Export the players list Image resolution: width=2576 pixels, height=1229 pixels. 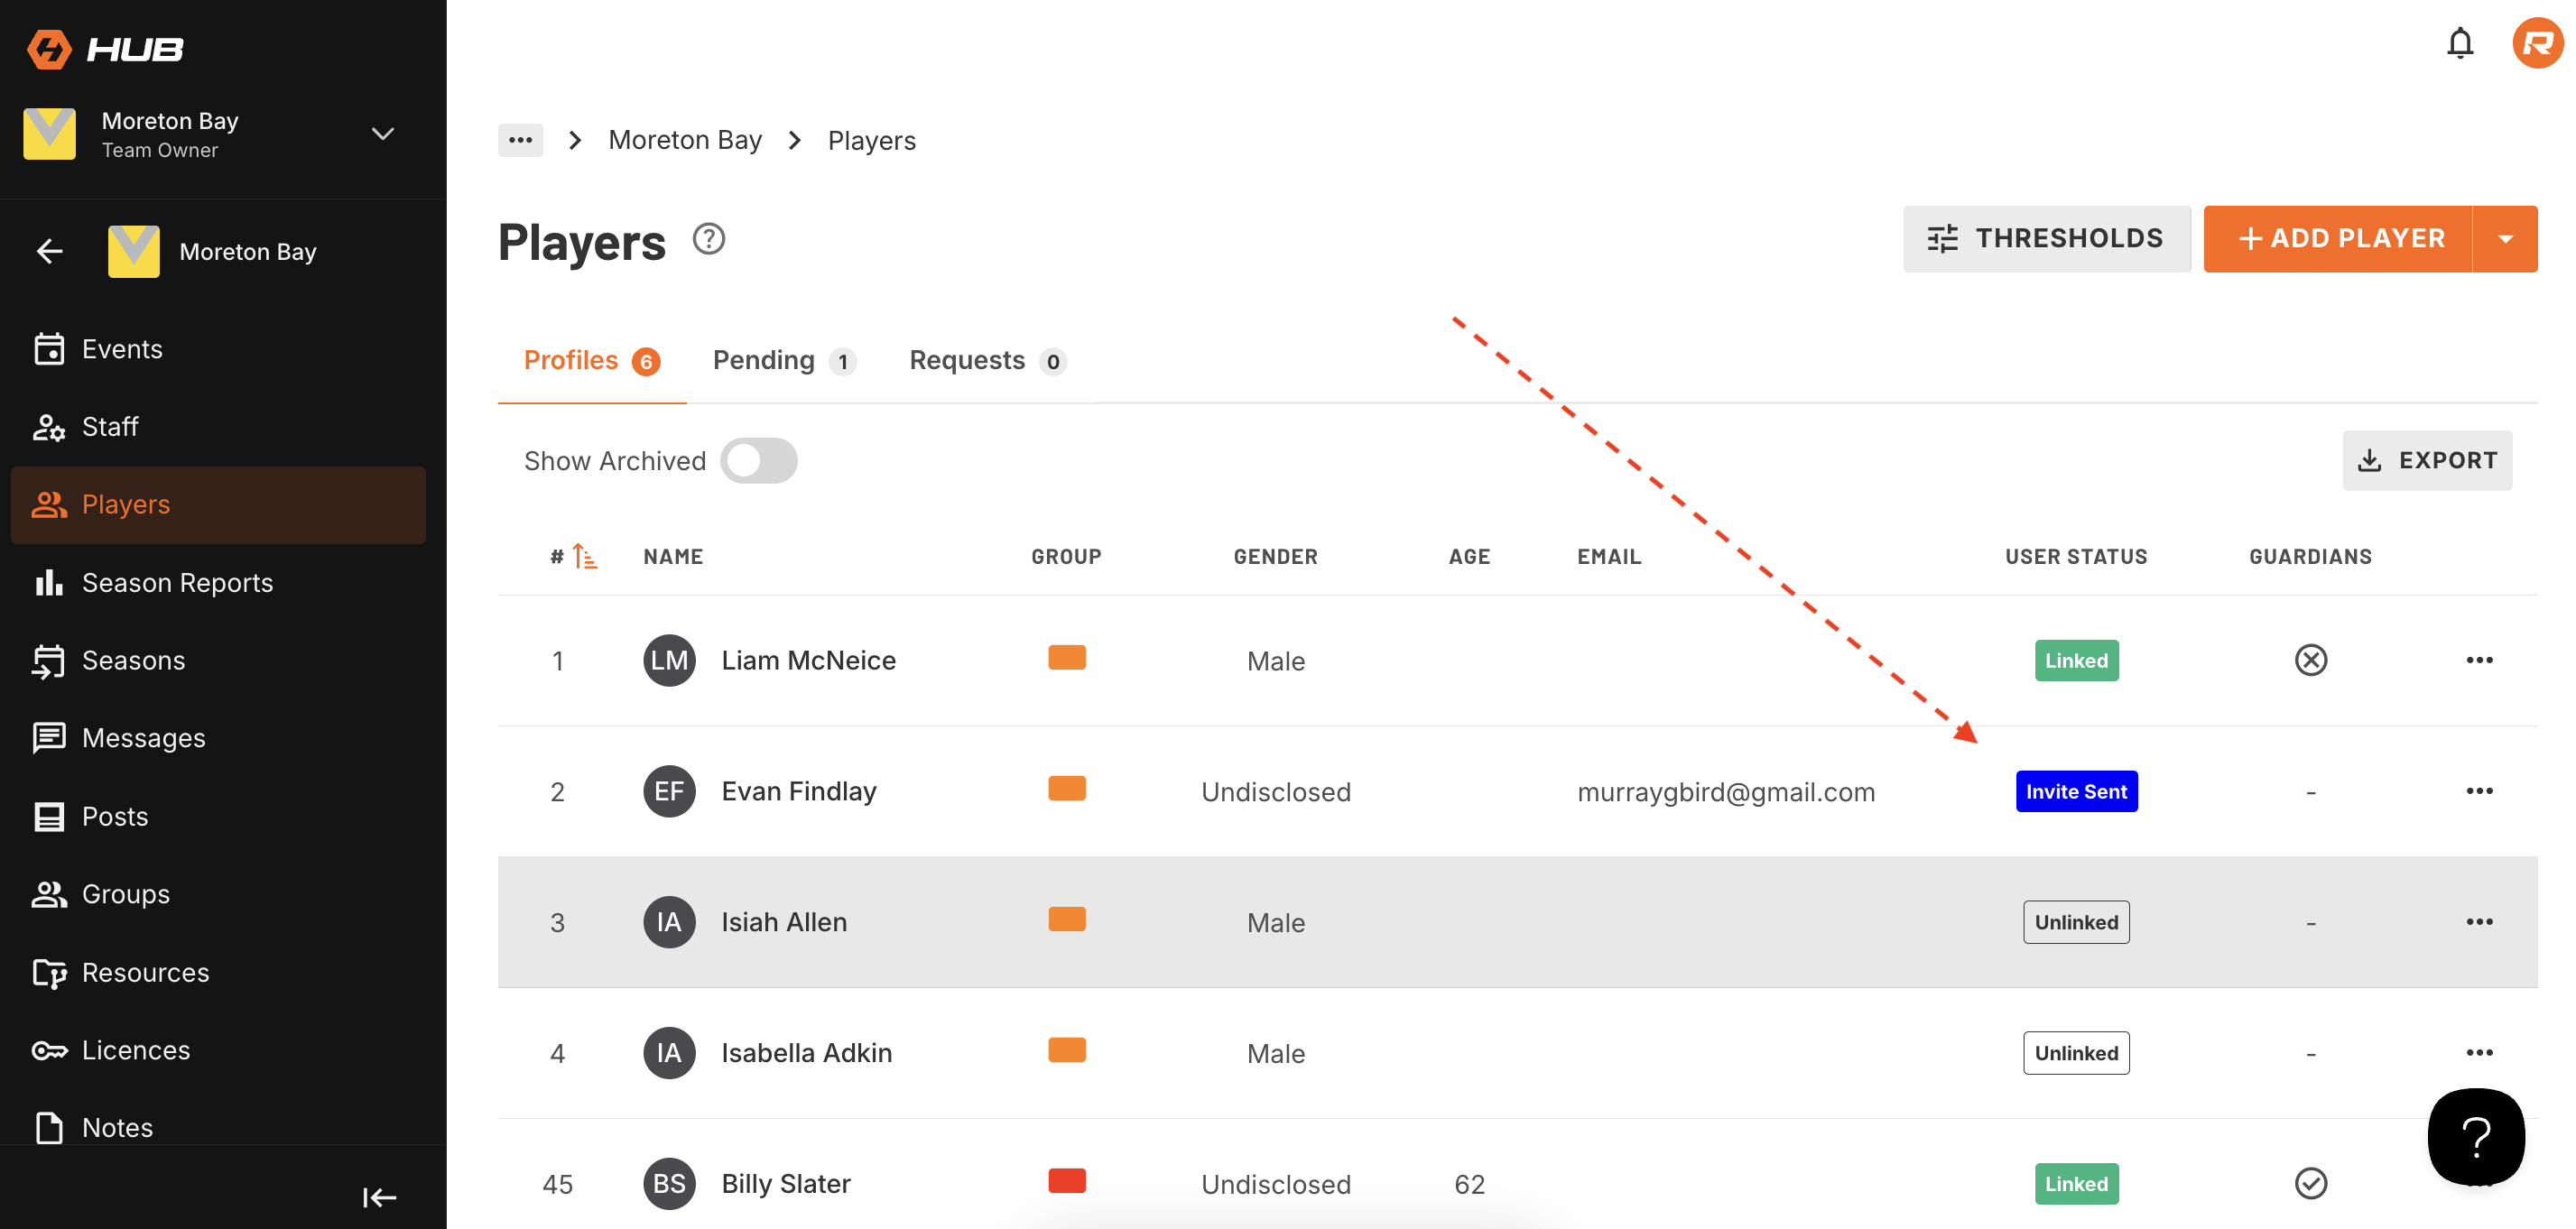(x=2426, y=460)
